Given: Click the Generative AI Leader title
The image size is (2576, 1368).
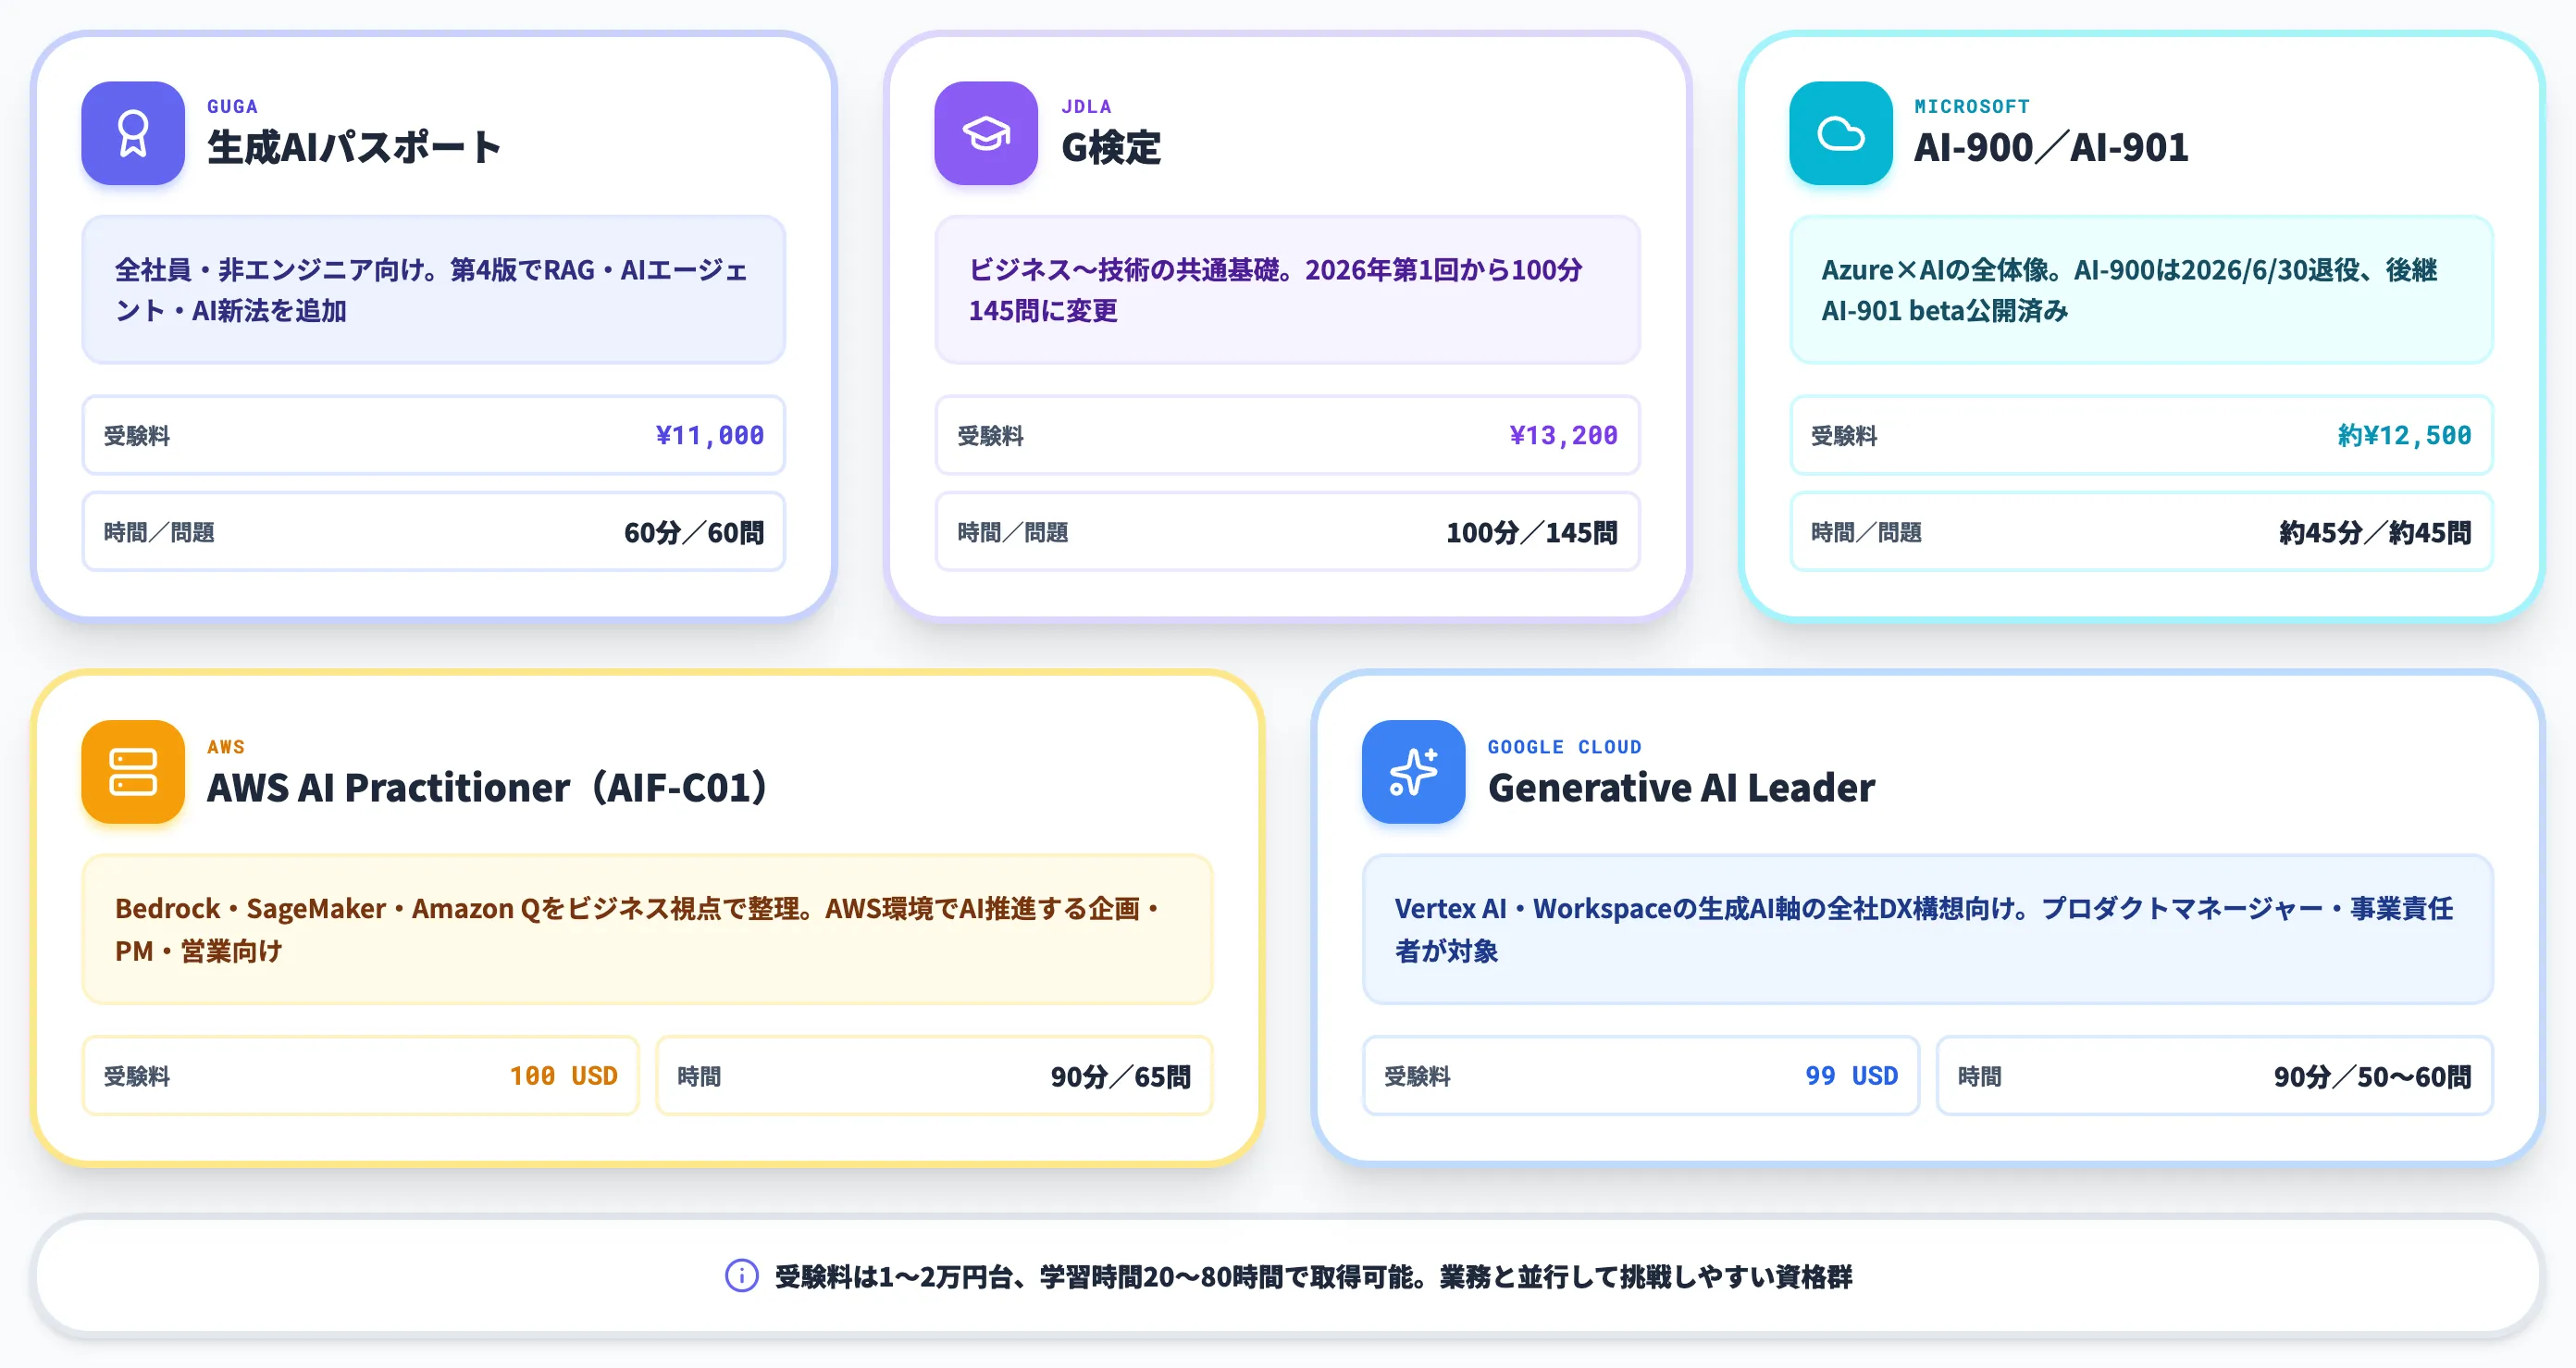Looking at the screenshot, I should [1681, 788].
